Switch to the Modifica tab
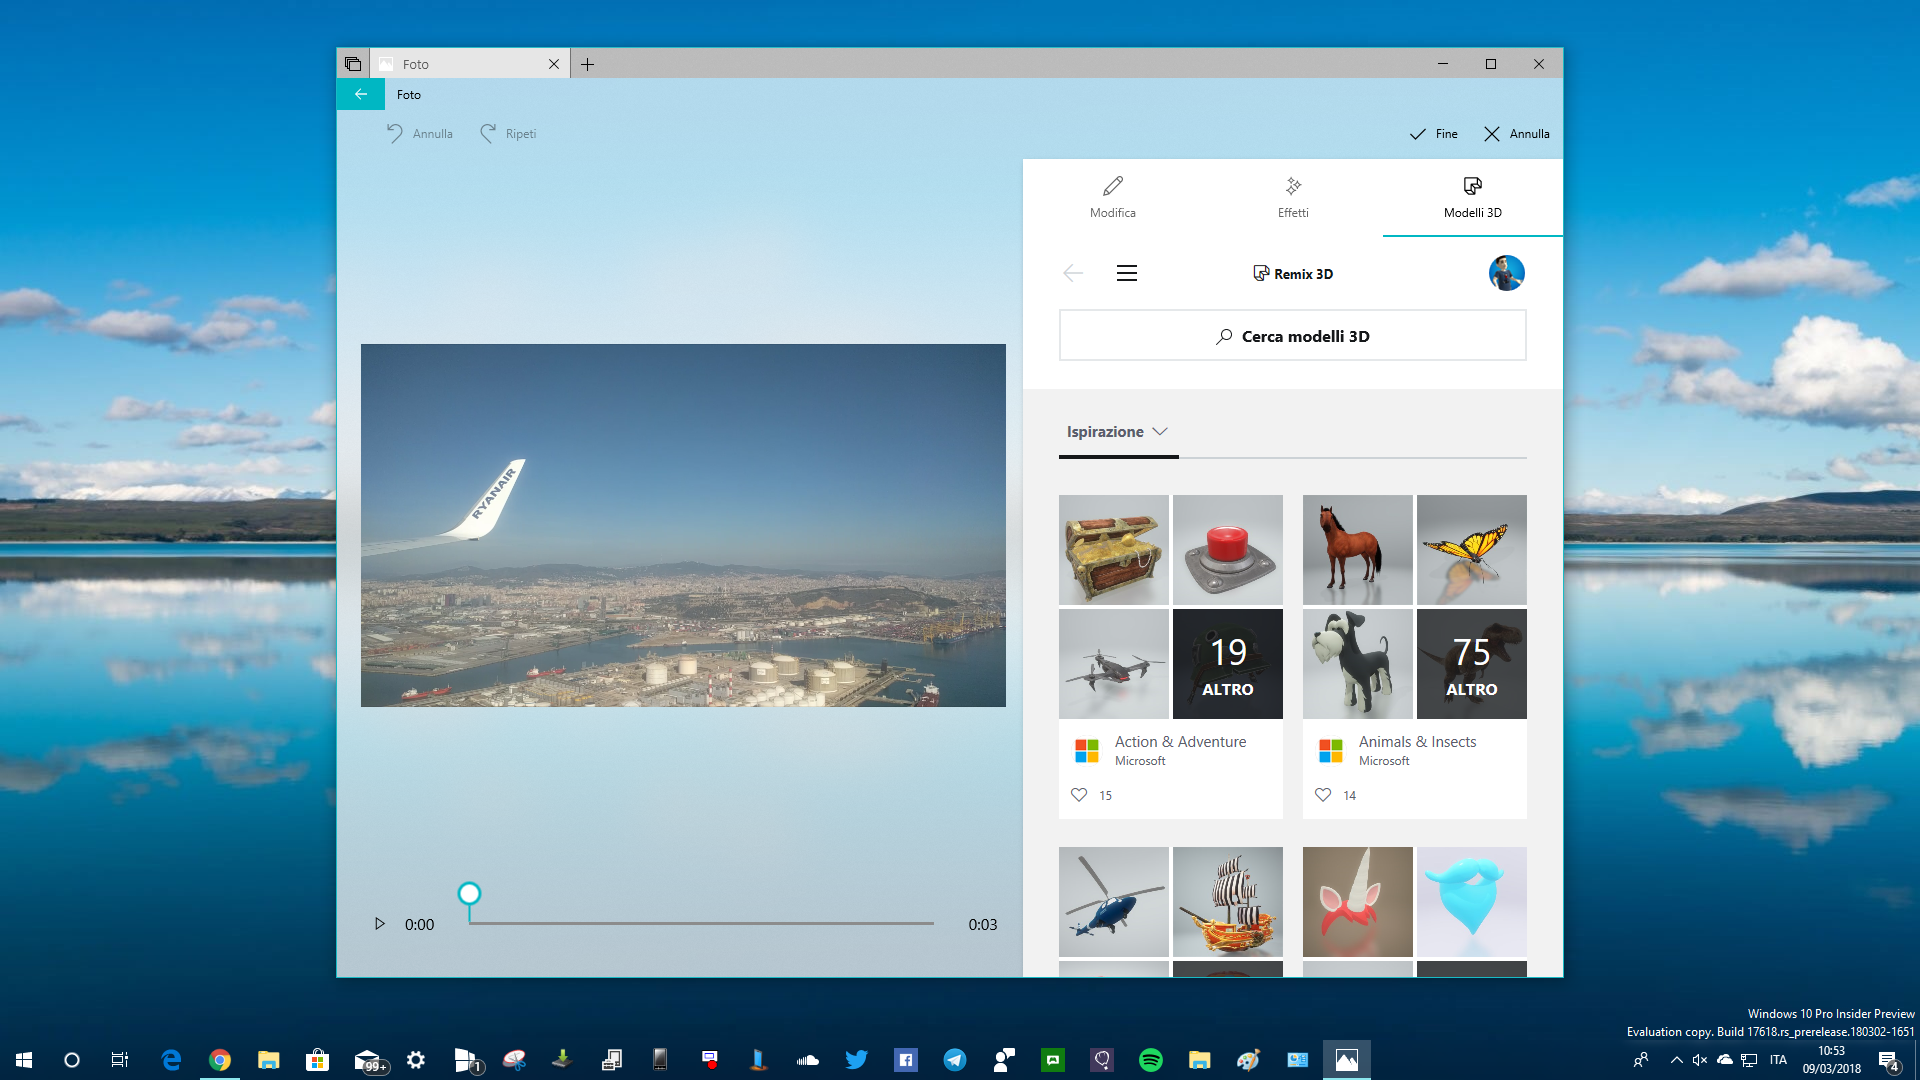 point(1113,197)
